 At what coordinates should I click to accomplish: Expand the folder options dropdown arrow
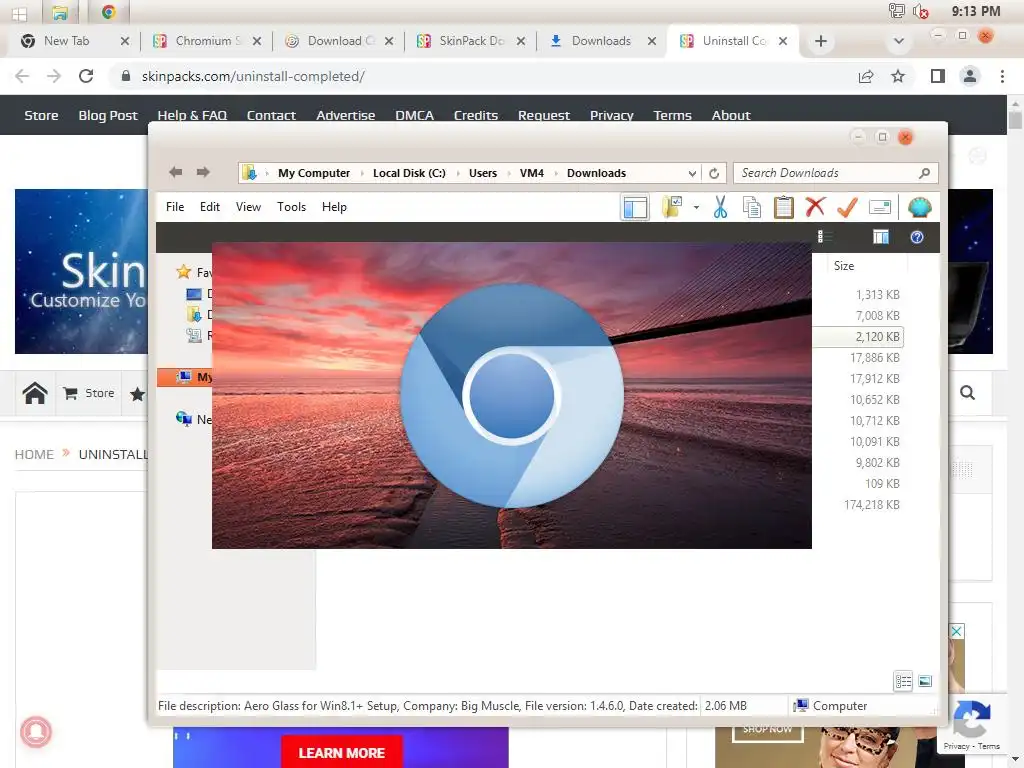pos(696,208)
